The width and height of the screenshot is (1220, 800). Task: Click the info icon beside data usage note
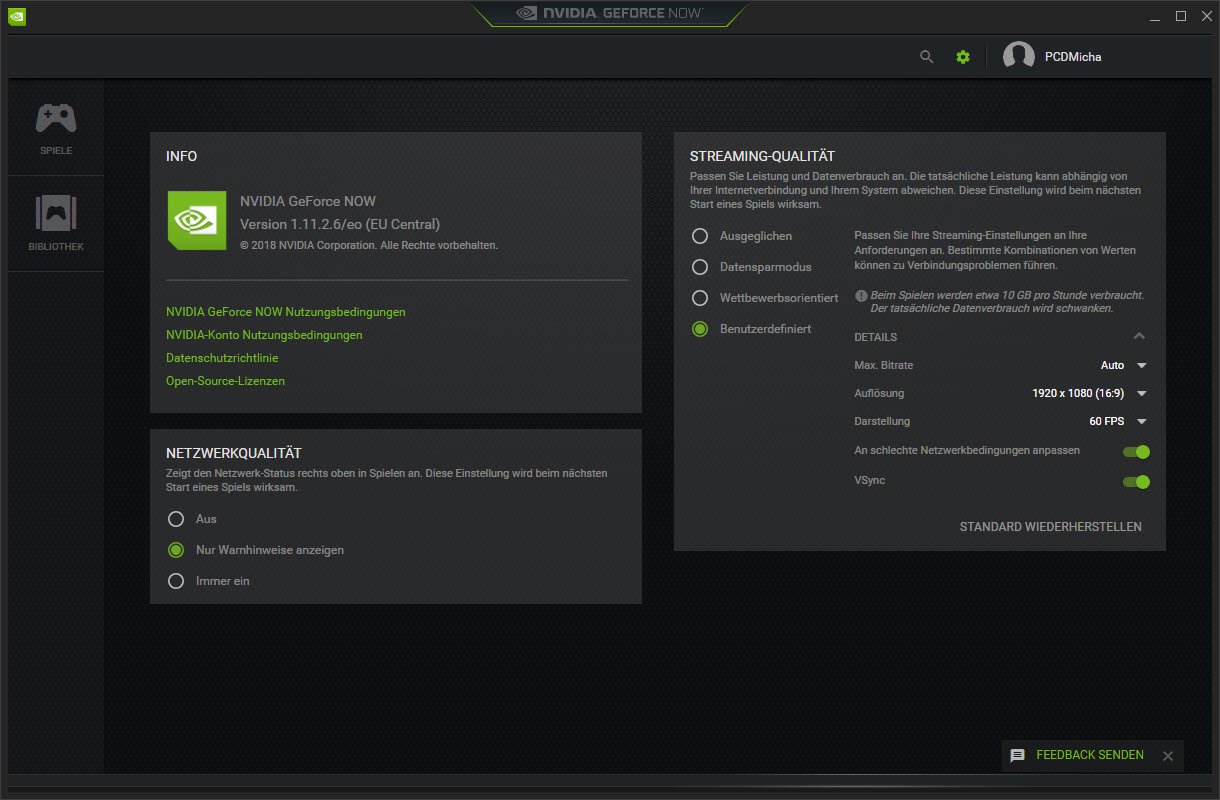point(860,296)
